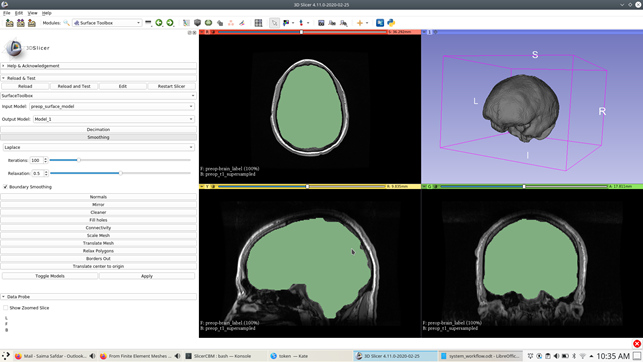
Task: Click the red error log icon
Action: [637, 344]
